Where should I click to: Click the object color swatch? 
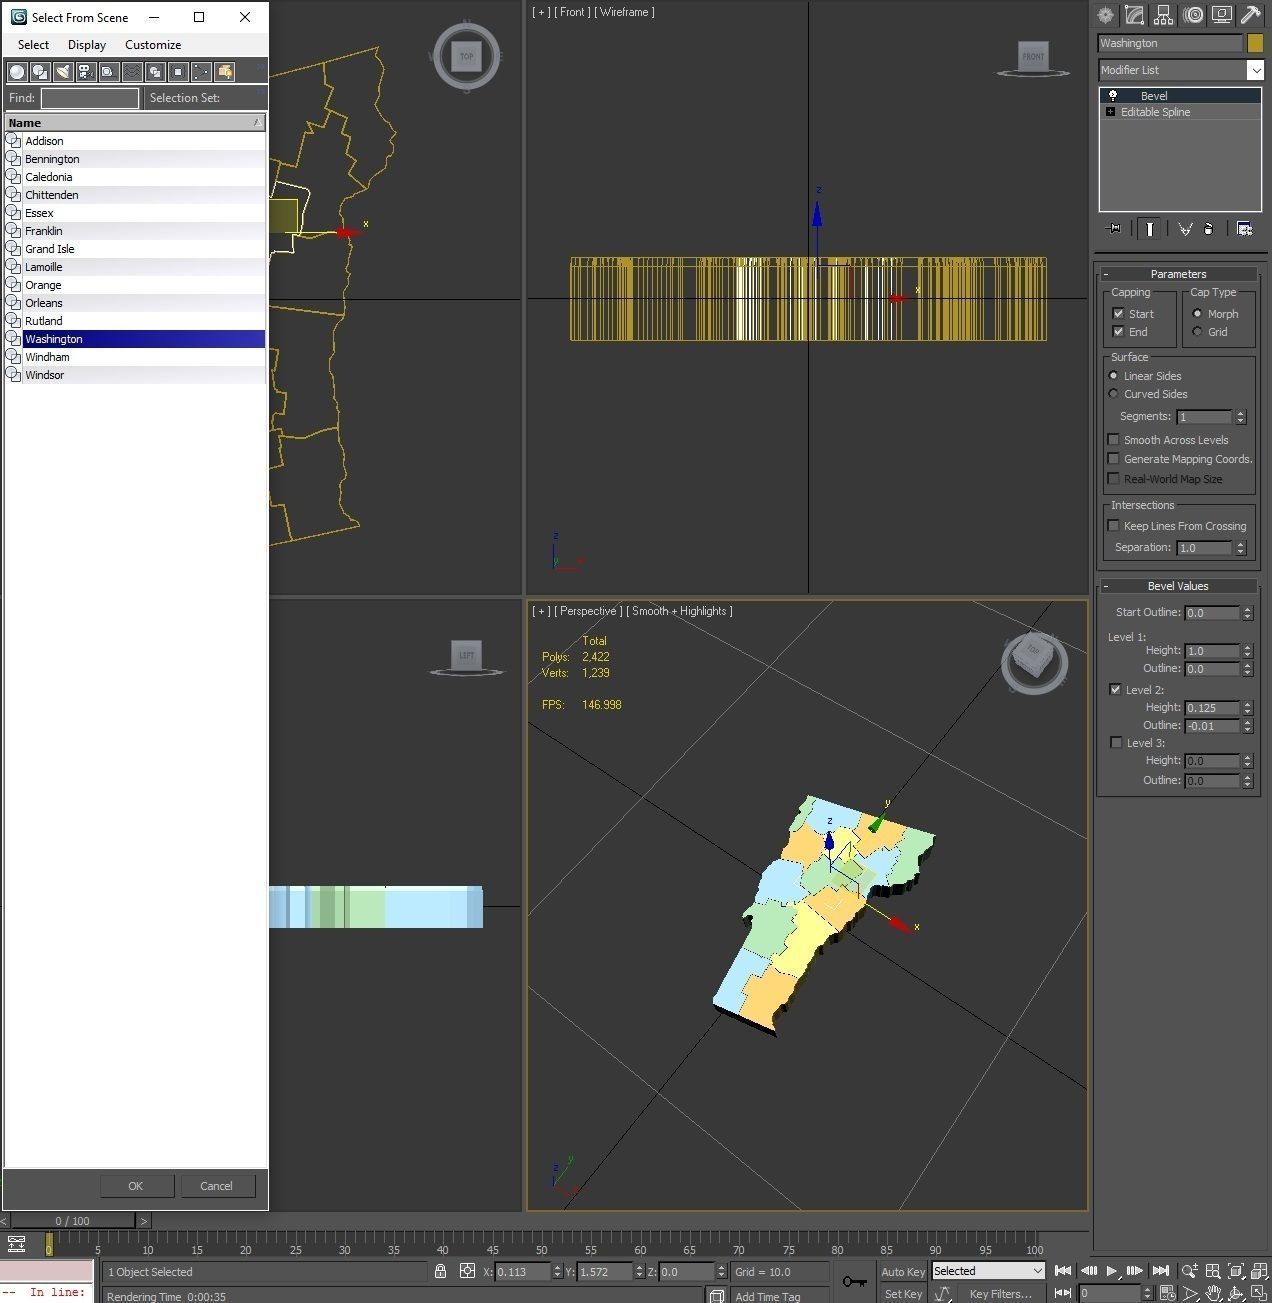coord(1255,43)
